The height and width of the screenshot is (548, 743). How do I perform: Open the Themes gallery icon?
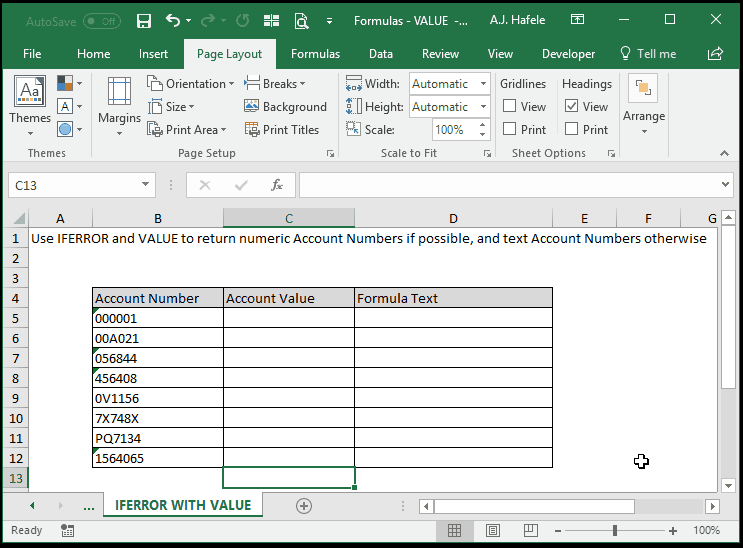30,91
